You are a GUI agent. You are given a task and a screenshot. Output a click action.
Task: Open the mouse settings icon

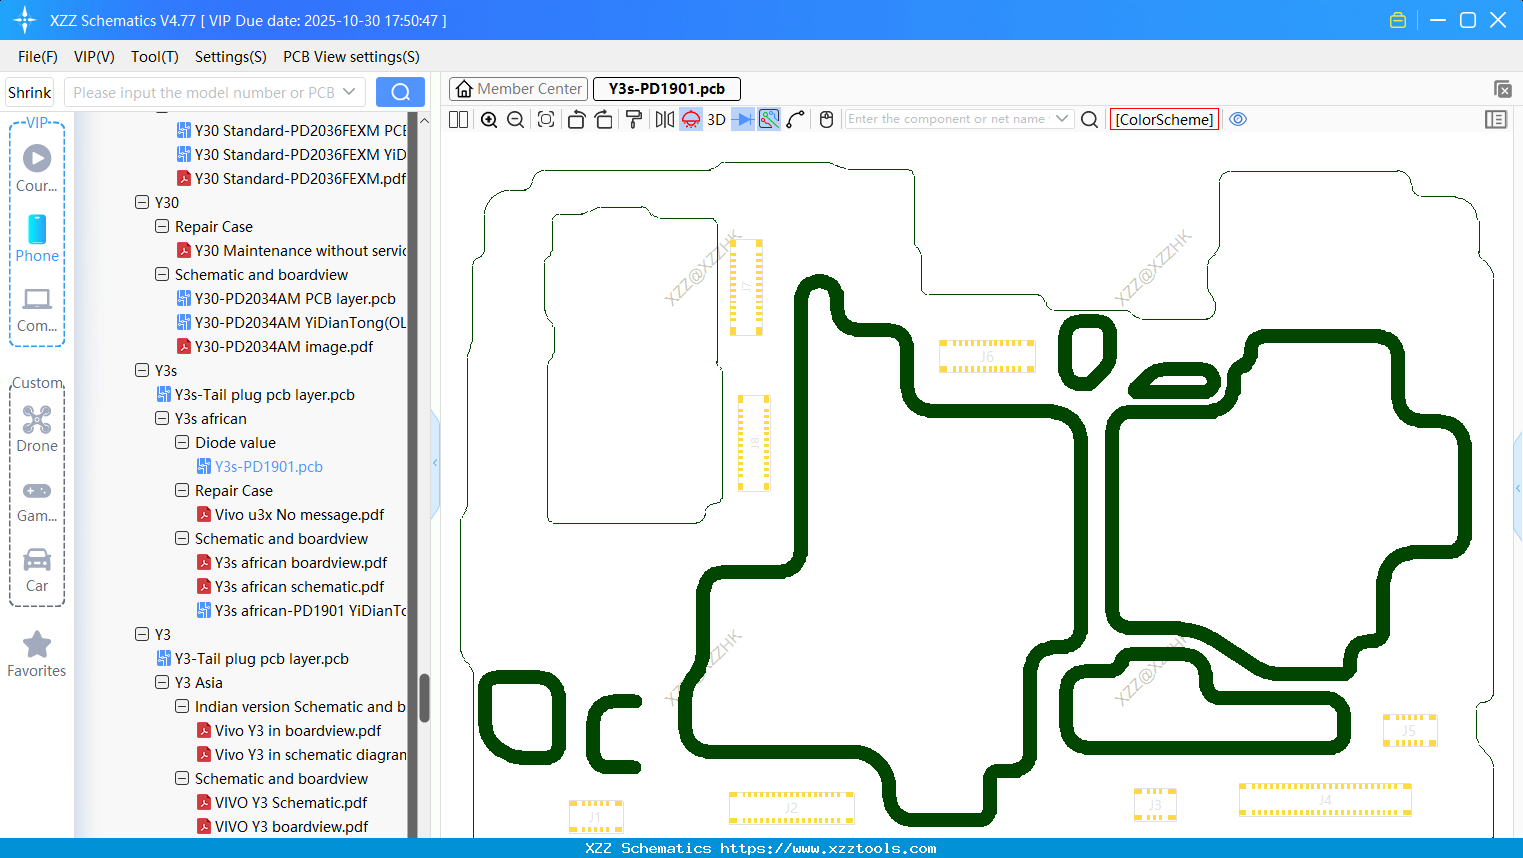[826, 120]
